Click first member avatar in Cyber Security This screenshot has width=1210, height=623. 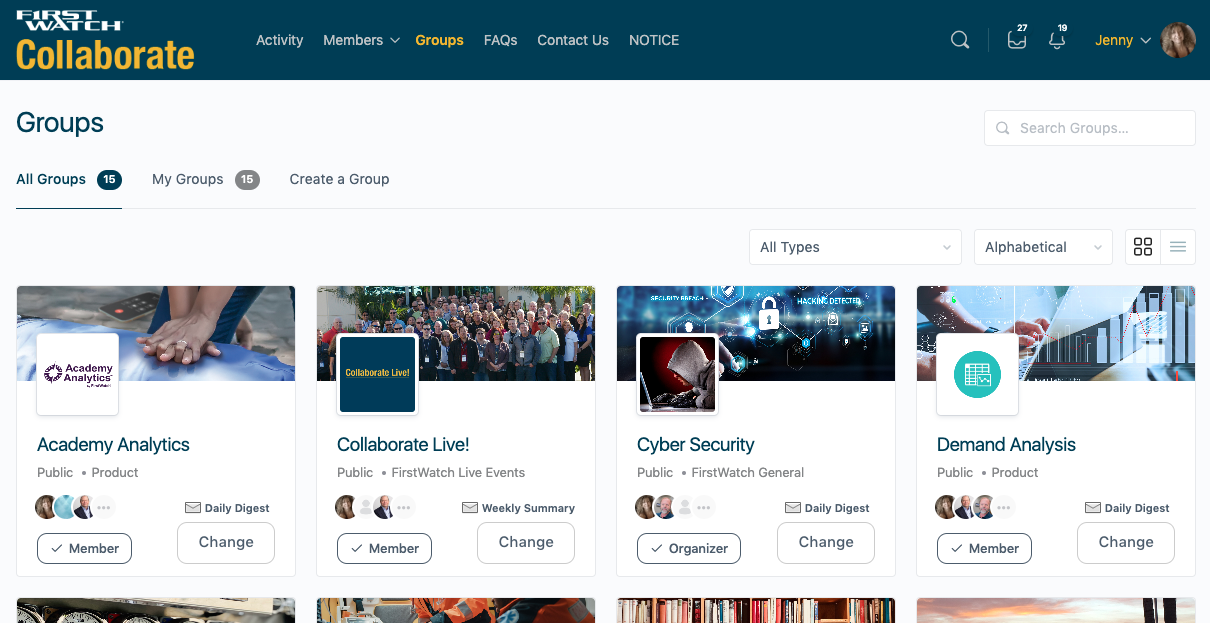[647, 507]
